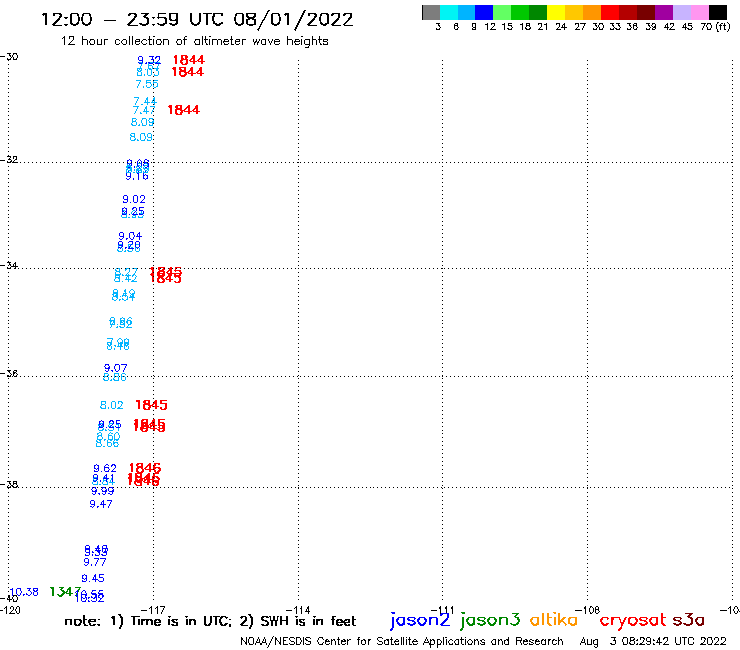This screenshot has width=740, height=650.
Task: Click the green 'jason3' satellite legend label
Action: click(490, 620)
